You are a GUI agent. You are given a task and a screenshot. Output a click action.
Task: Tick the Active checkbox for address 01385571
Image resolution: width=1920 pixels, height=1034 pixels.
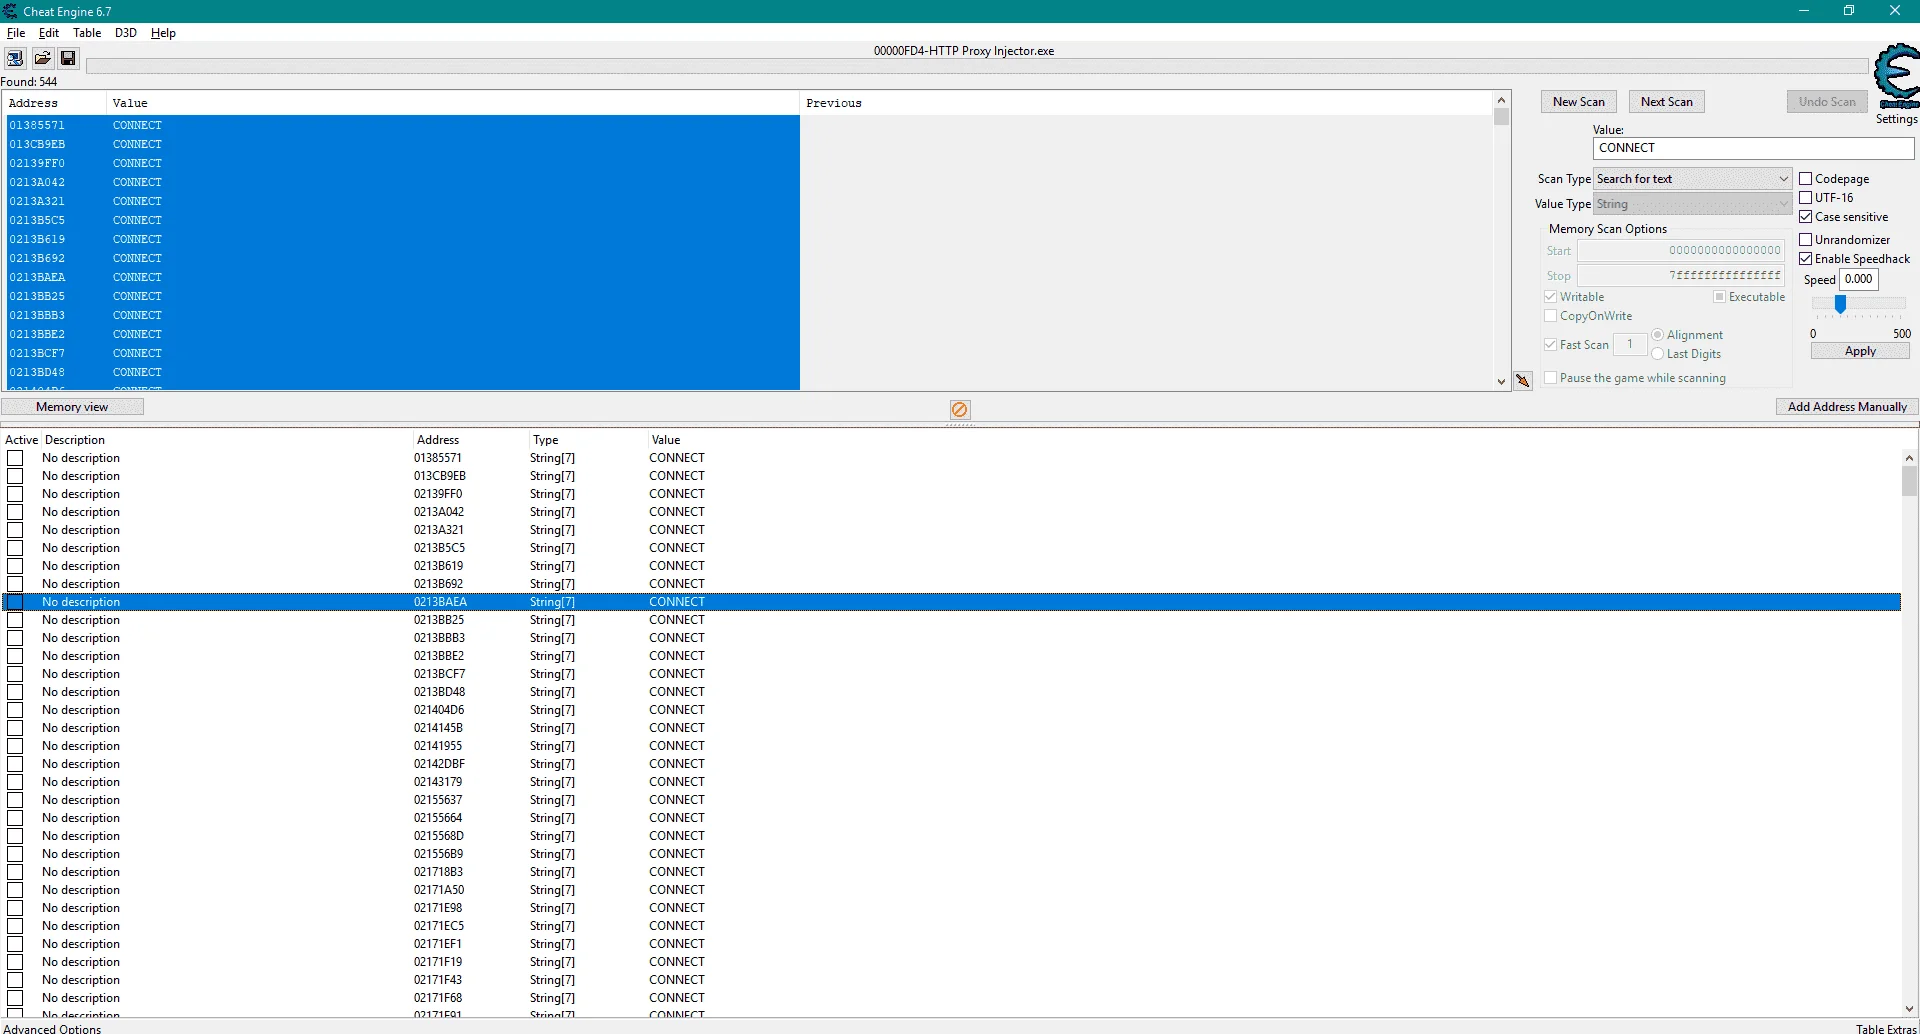[15, 458]
